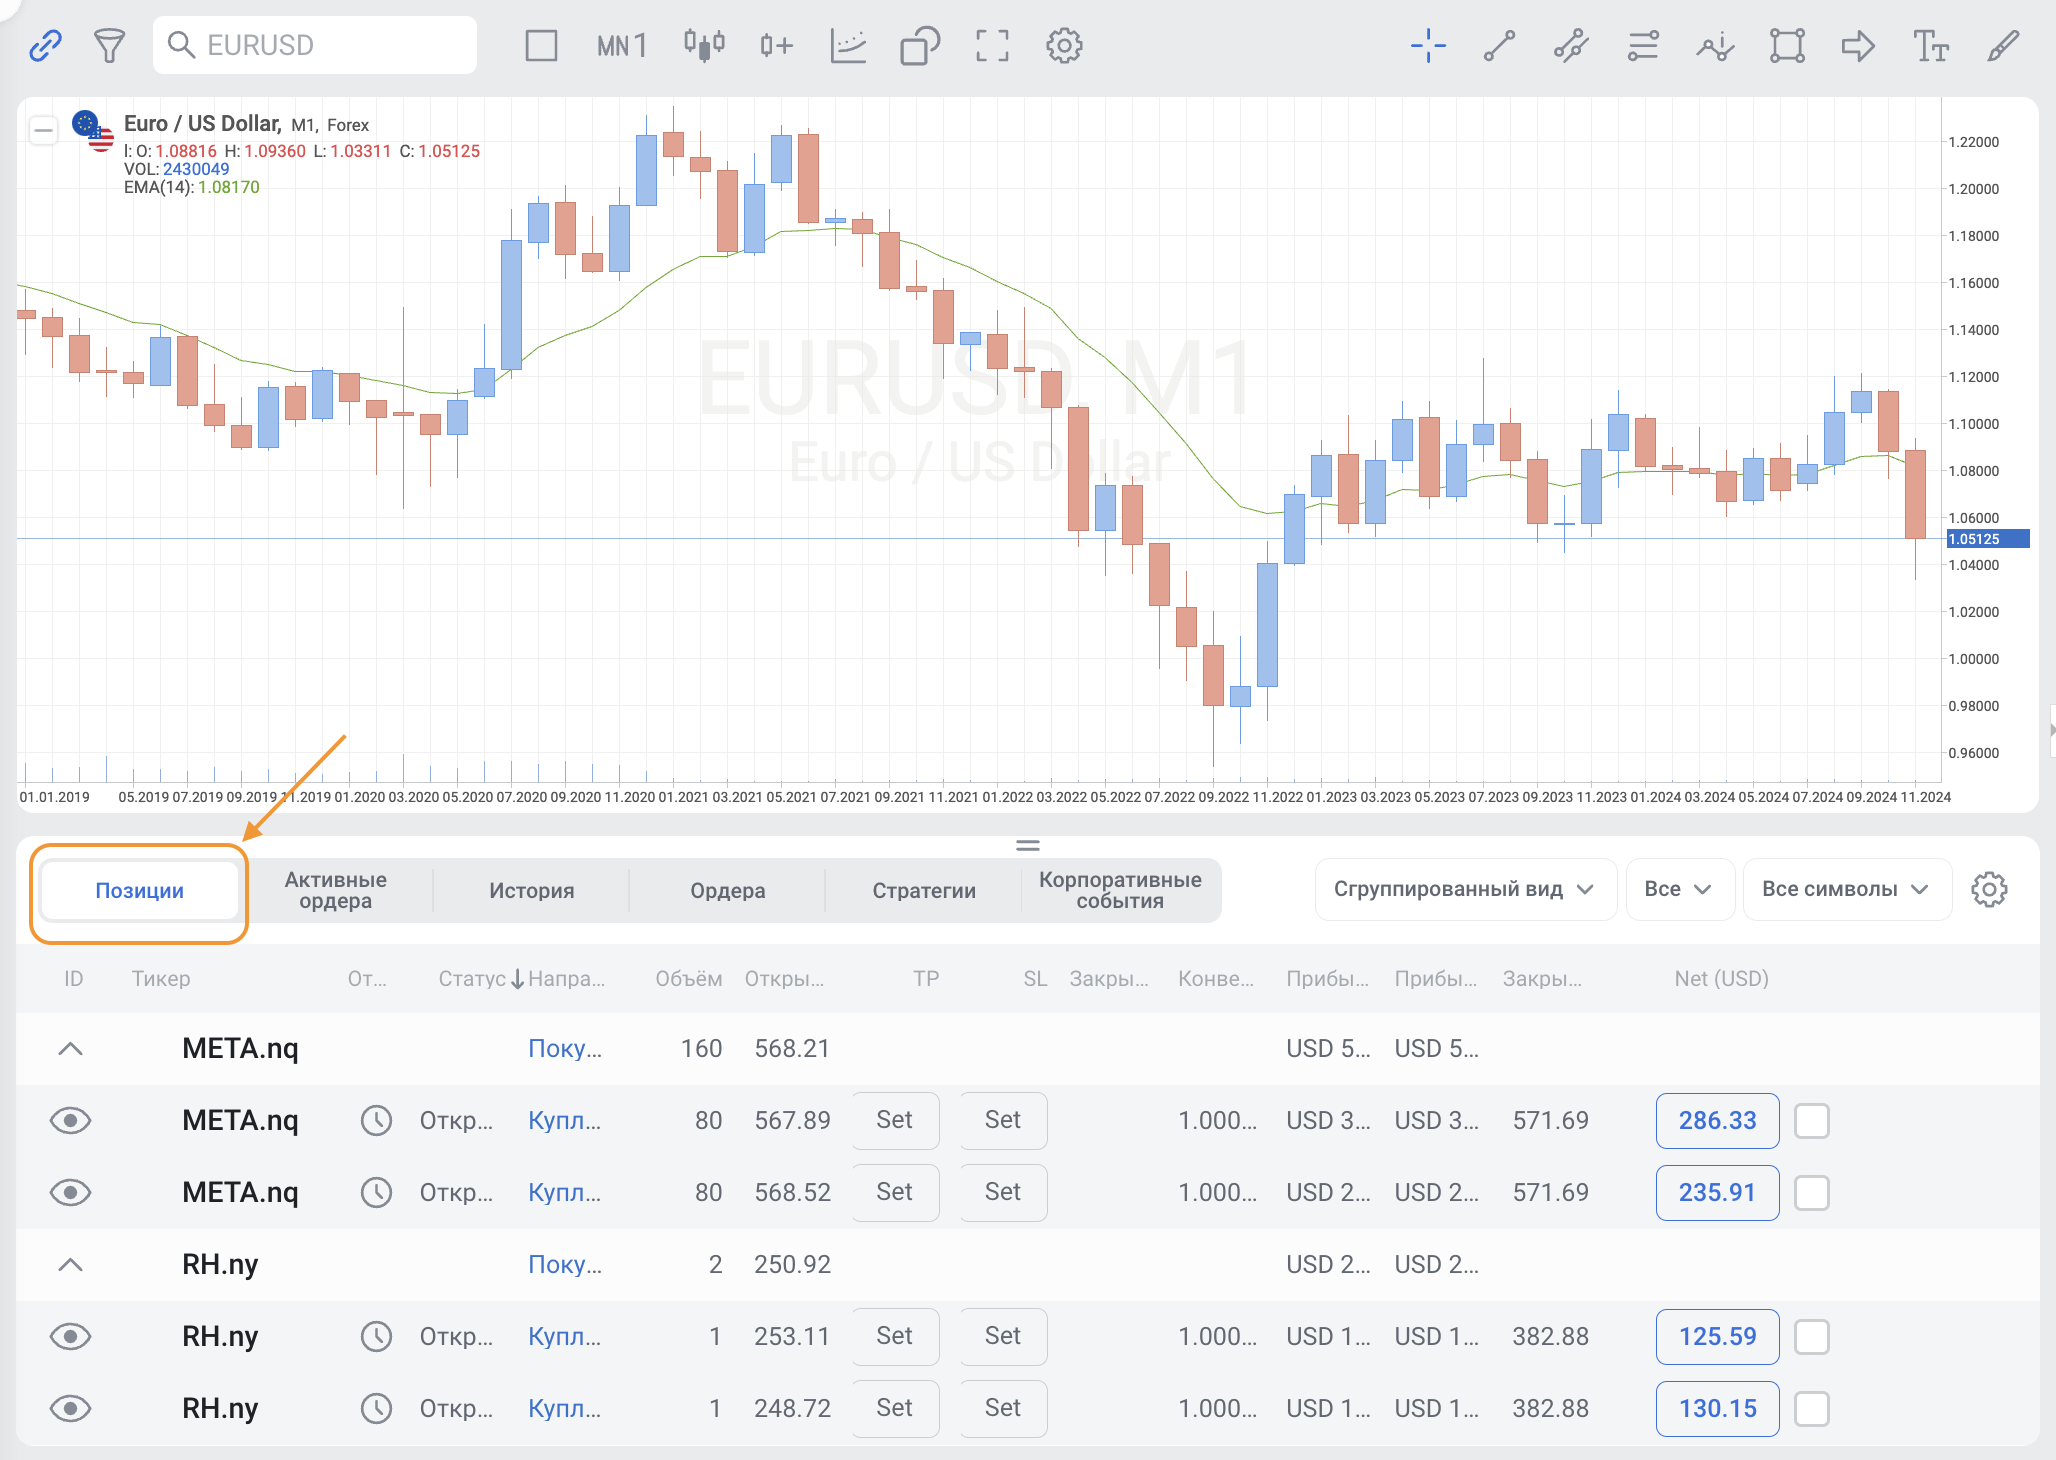
Task: Click Set TP for first META.nq position
Action: click(895, 1121)
